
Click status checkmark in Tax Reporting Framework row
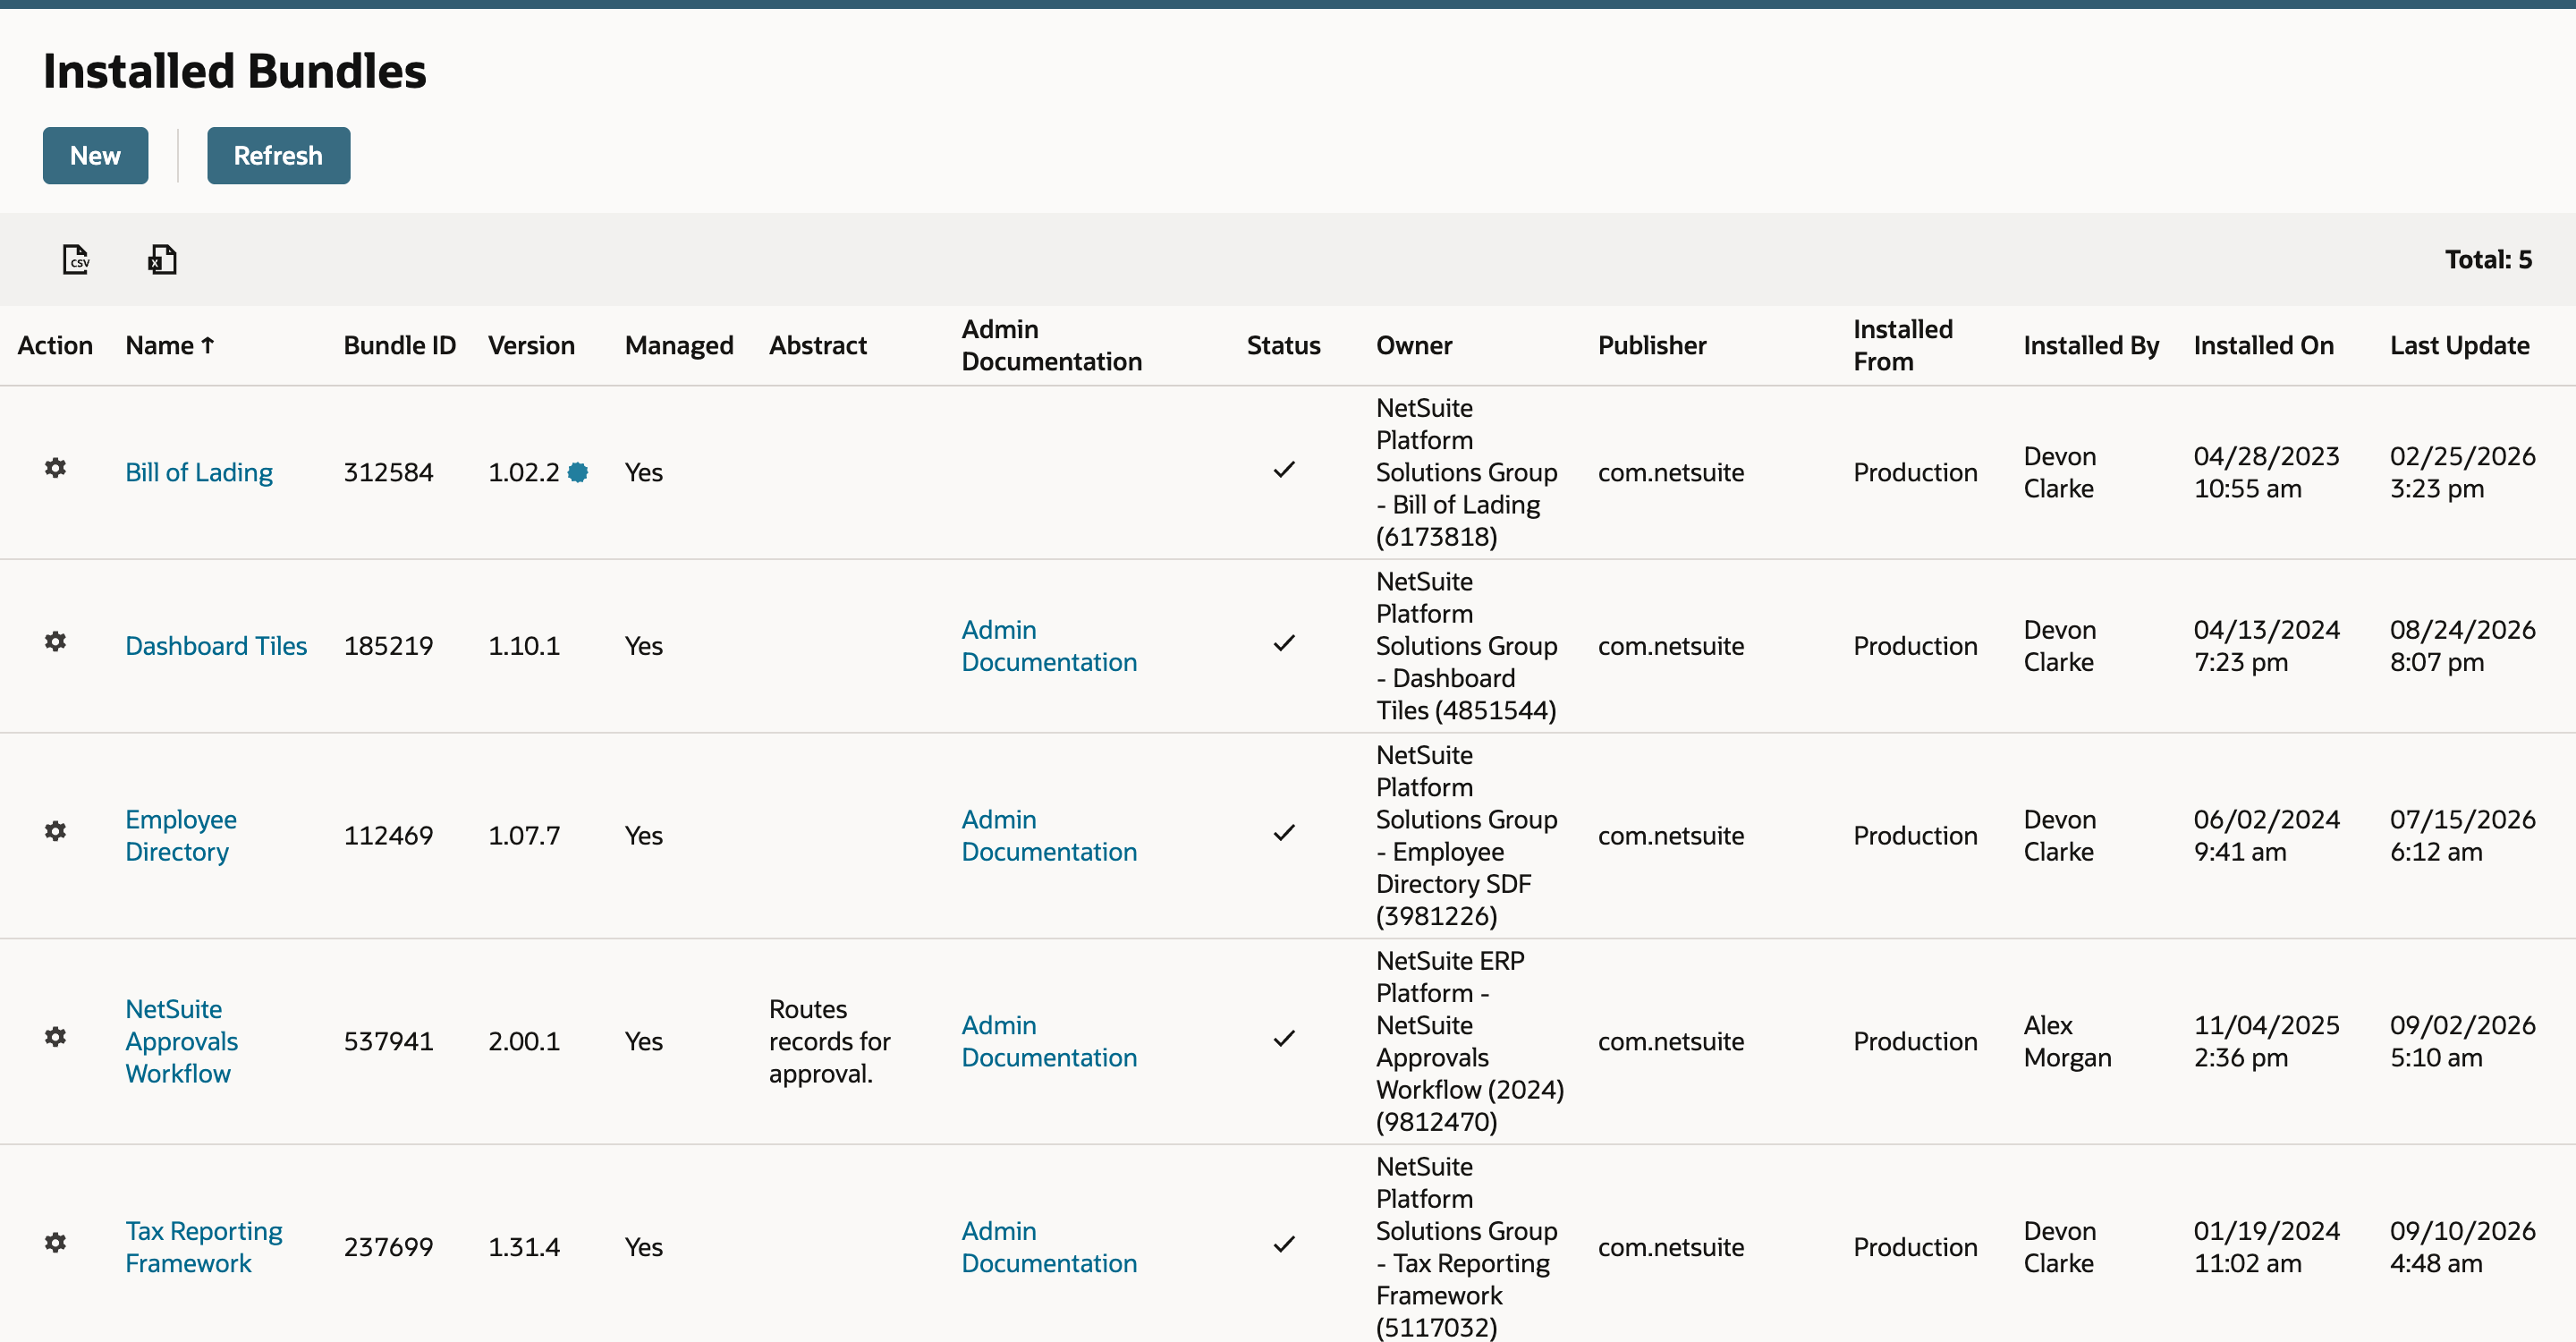pos(1284,1244)
